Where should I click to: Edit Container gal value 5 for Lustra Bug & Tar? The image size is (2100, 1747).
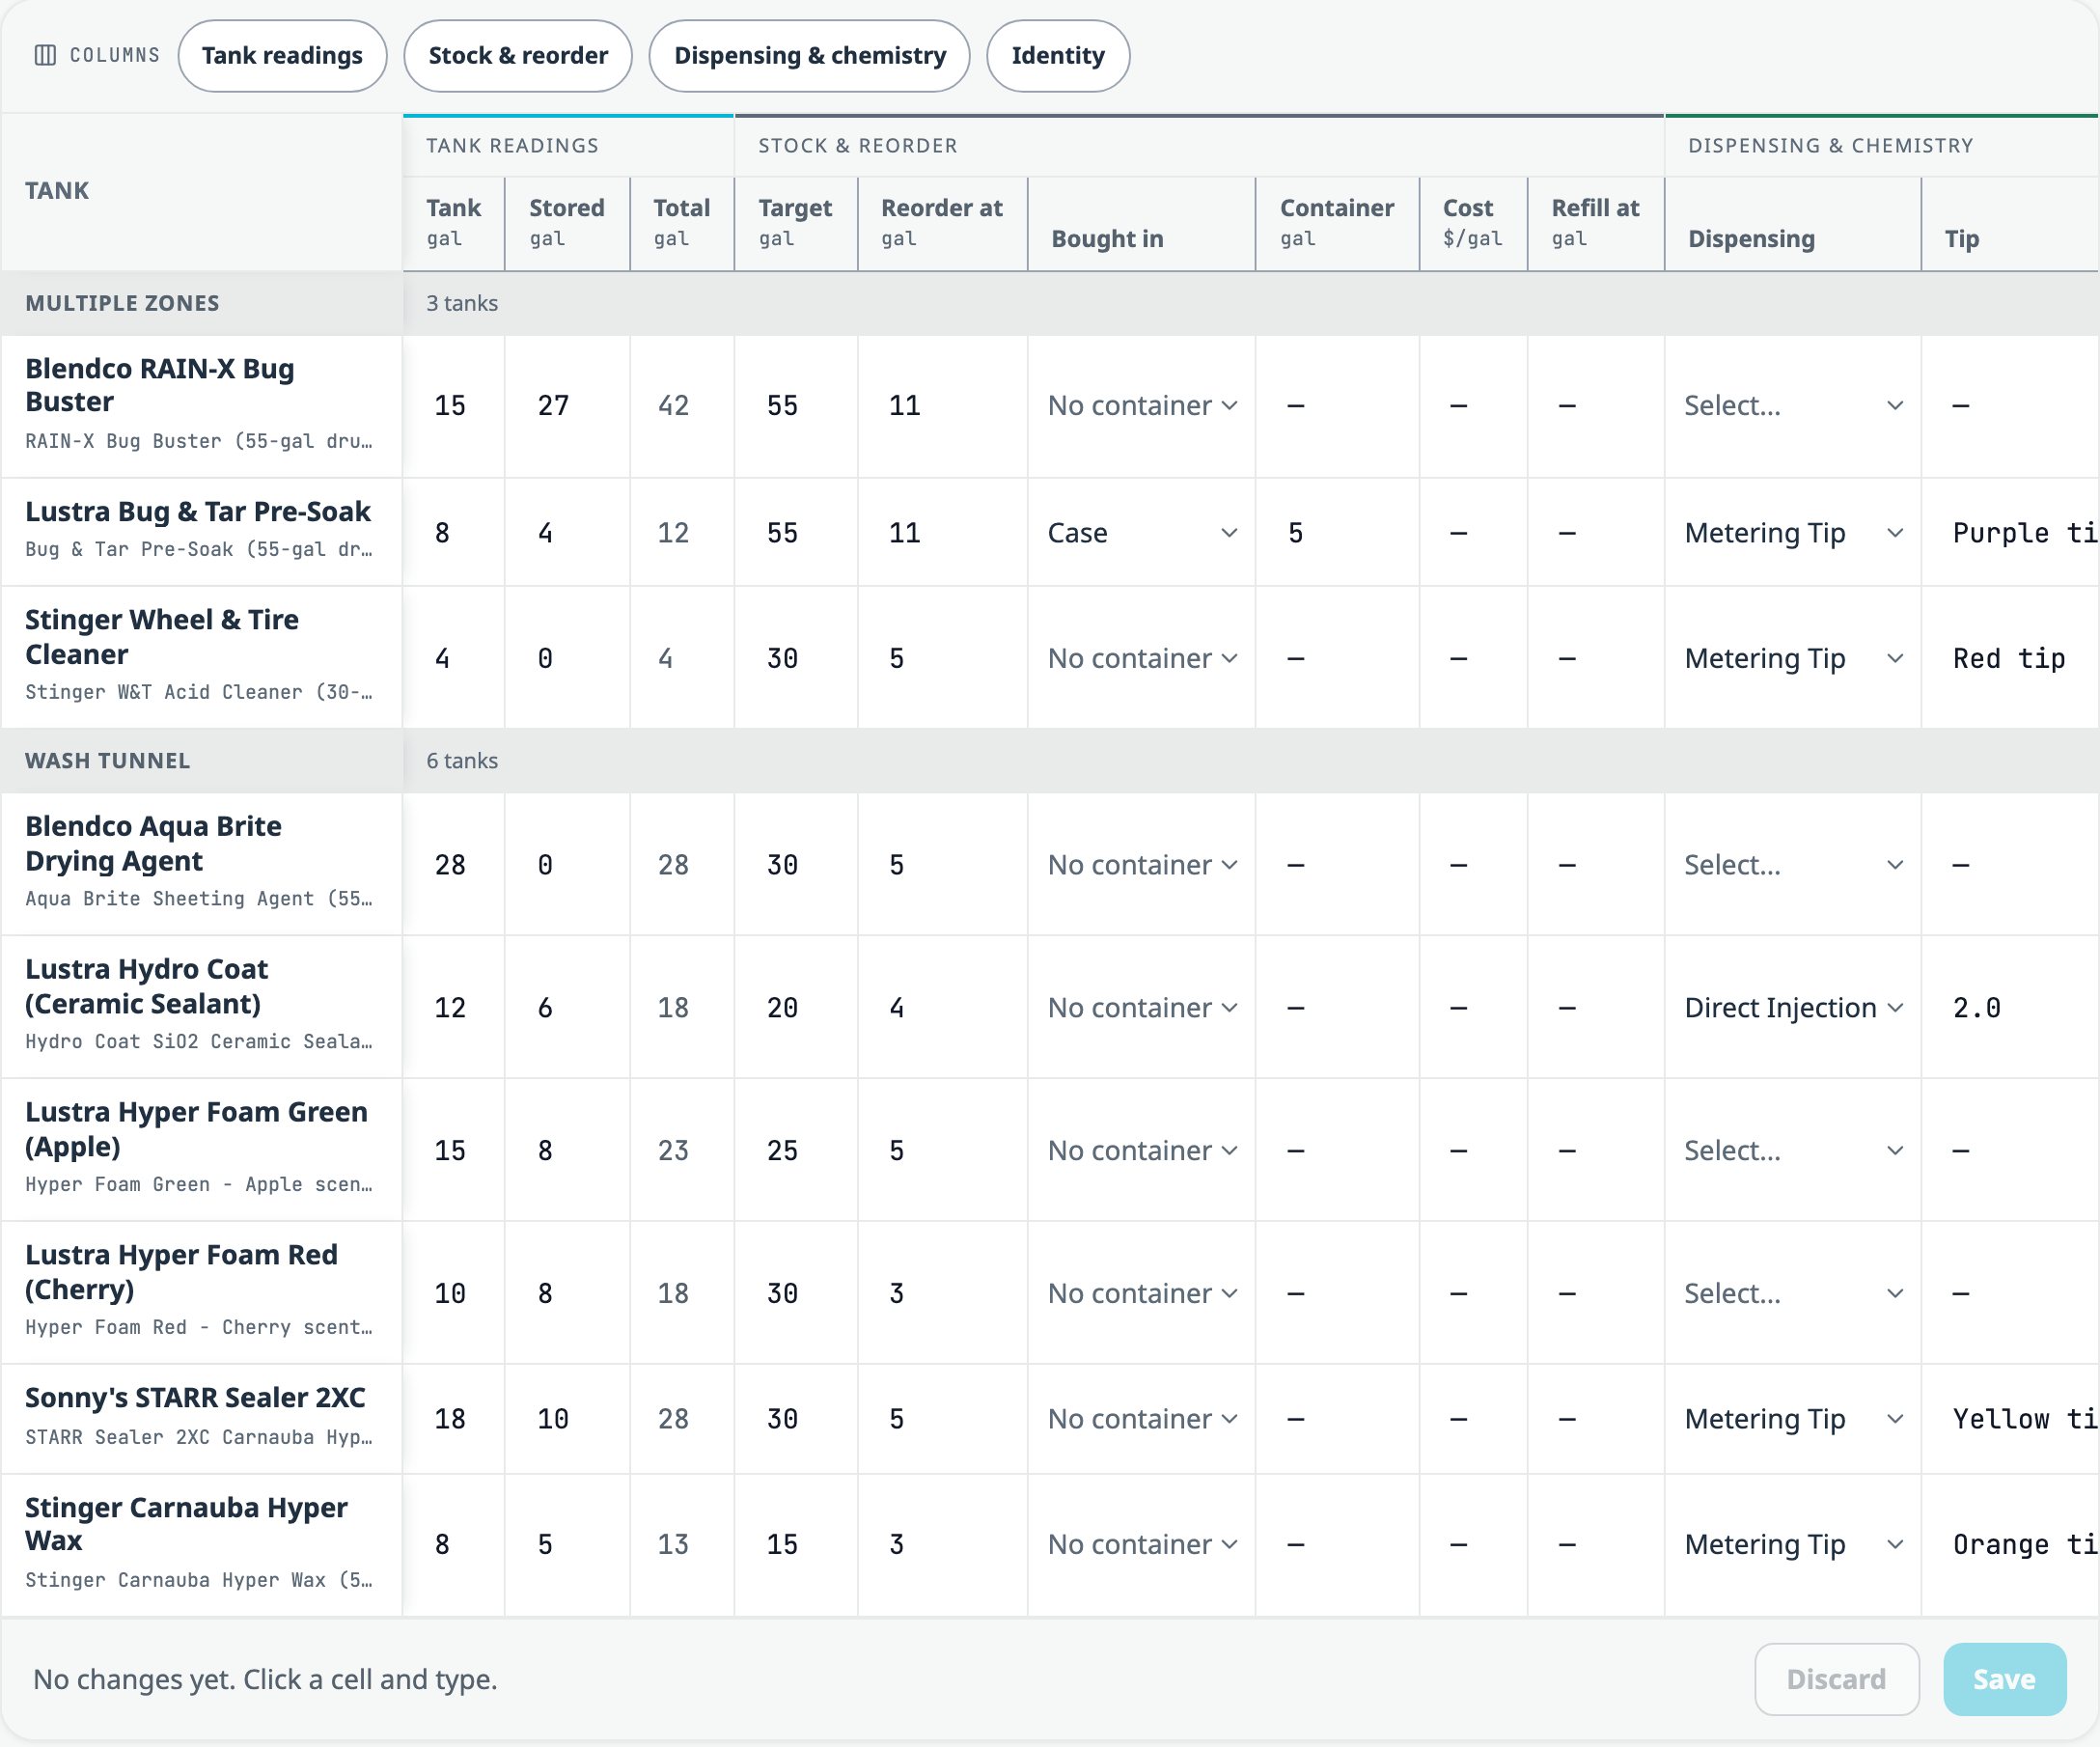pos(1337,533)
